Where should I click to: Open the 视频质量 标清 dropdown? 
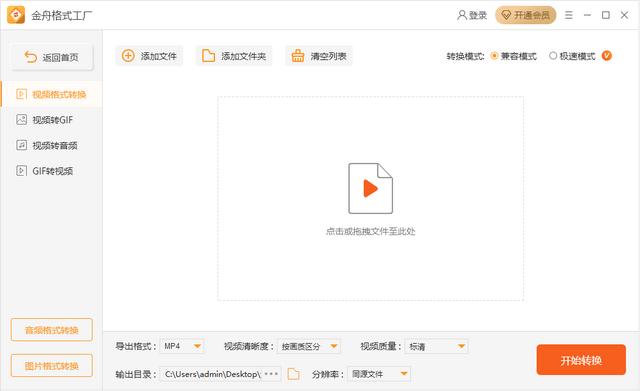coord(436,346)
